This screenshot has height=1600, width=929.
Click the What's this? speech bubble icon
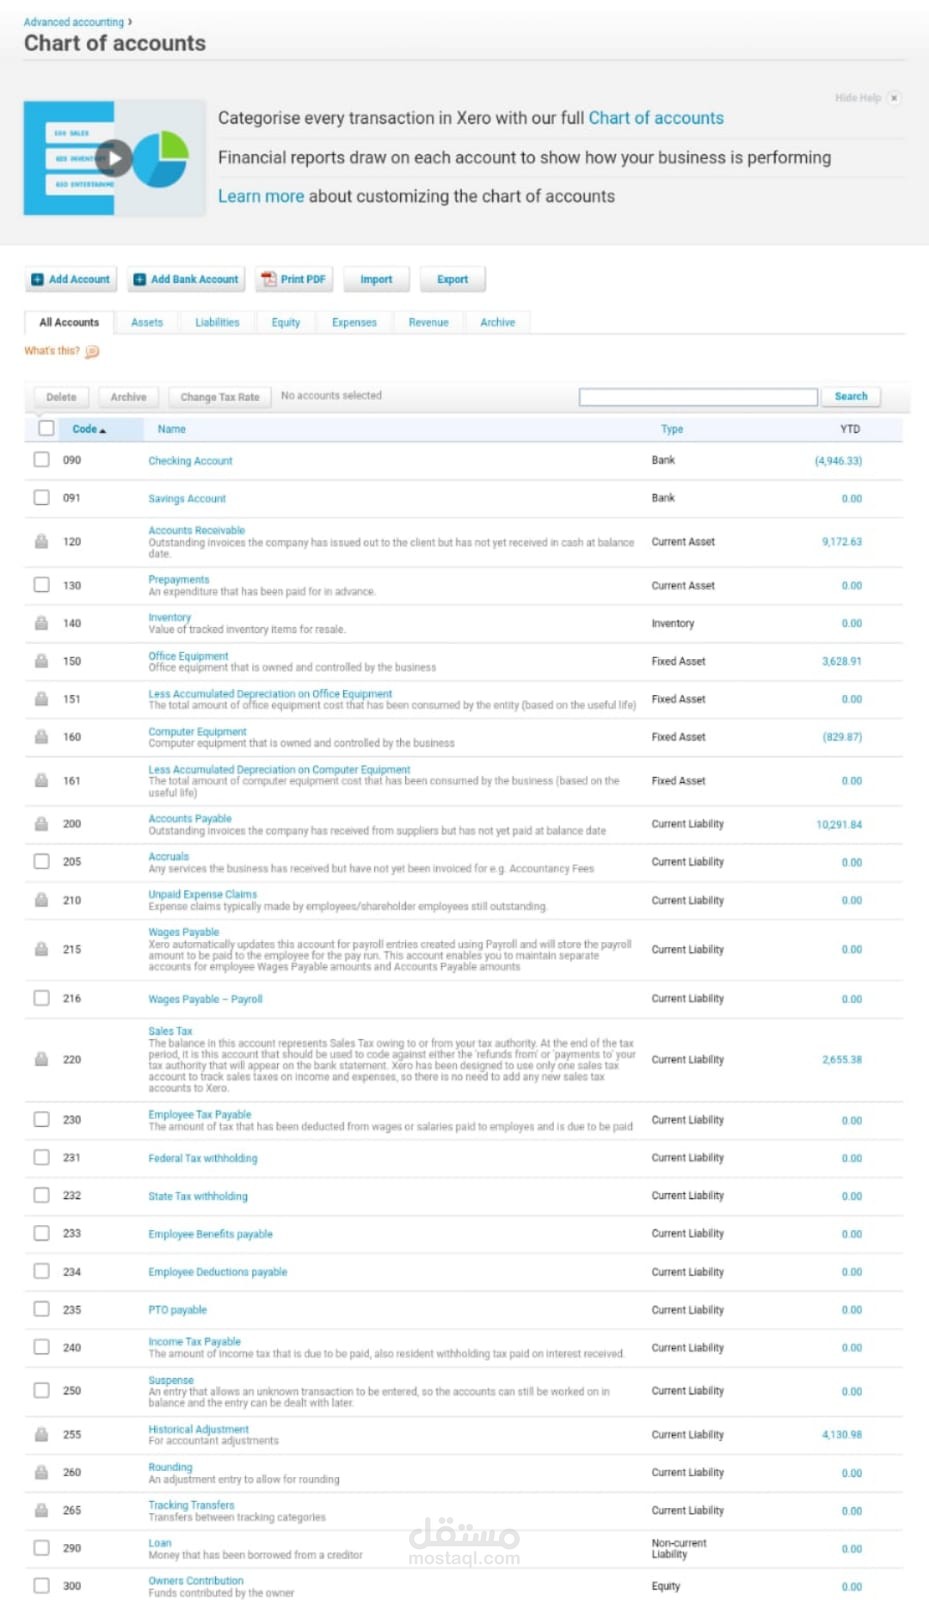[x=92, y=351]
